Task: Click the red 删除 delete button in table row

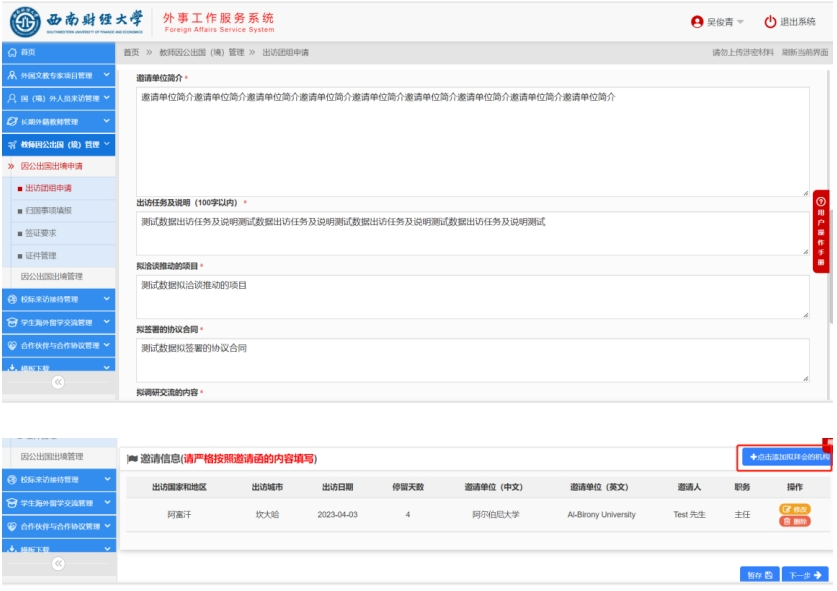Action: click(x=795, y=522)
